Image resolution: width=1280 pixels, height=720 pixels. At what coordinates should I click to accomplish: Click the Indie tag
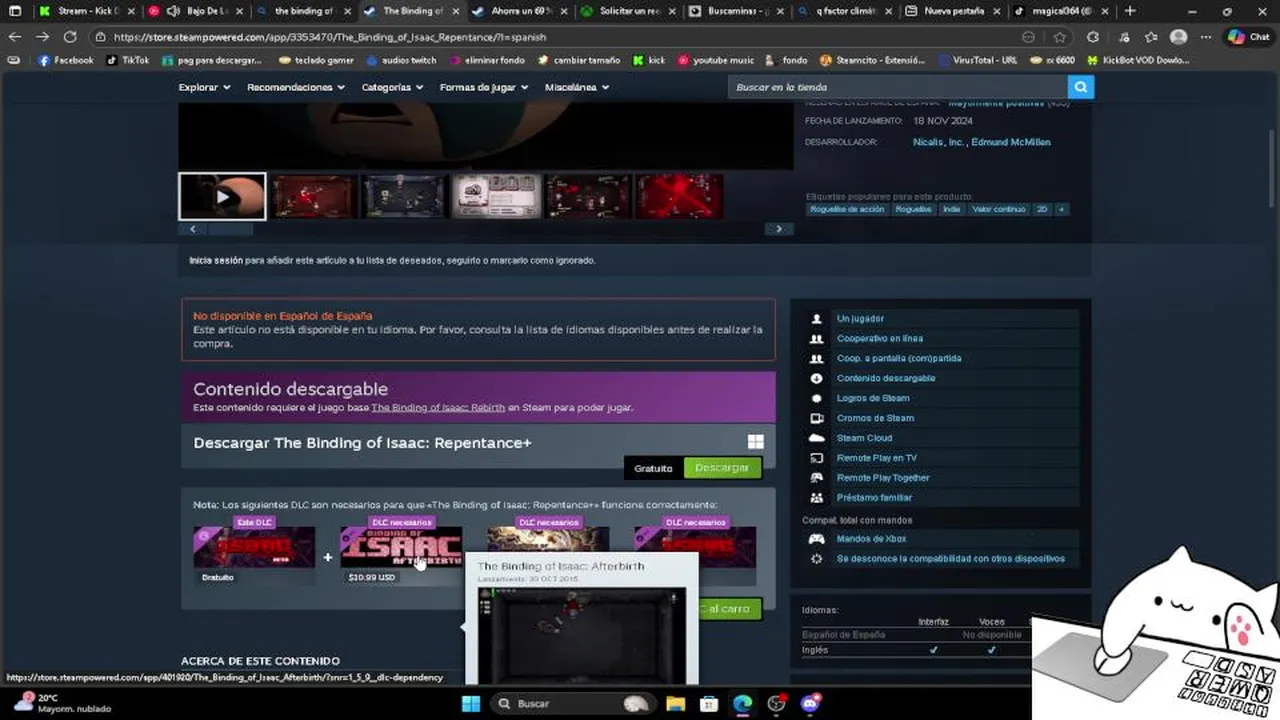951,209
